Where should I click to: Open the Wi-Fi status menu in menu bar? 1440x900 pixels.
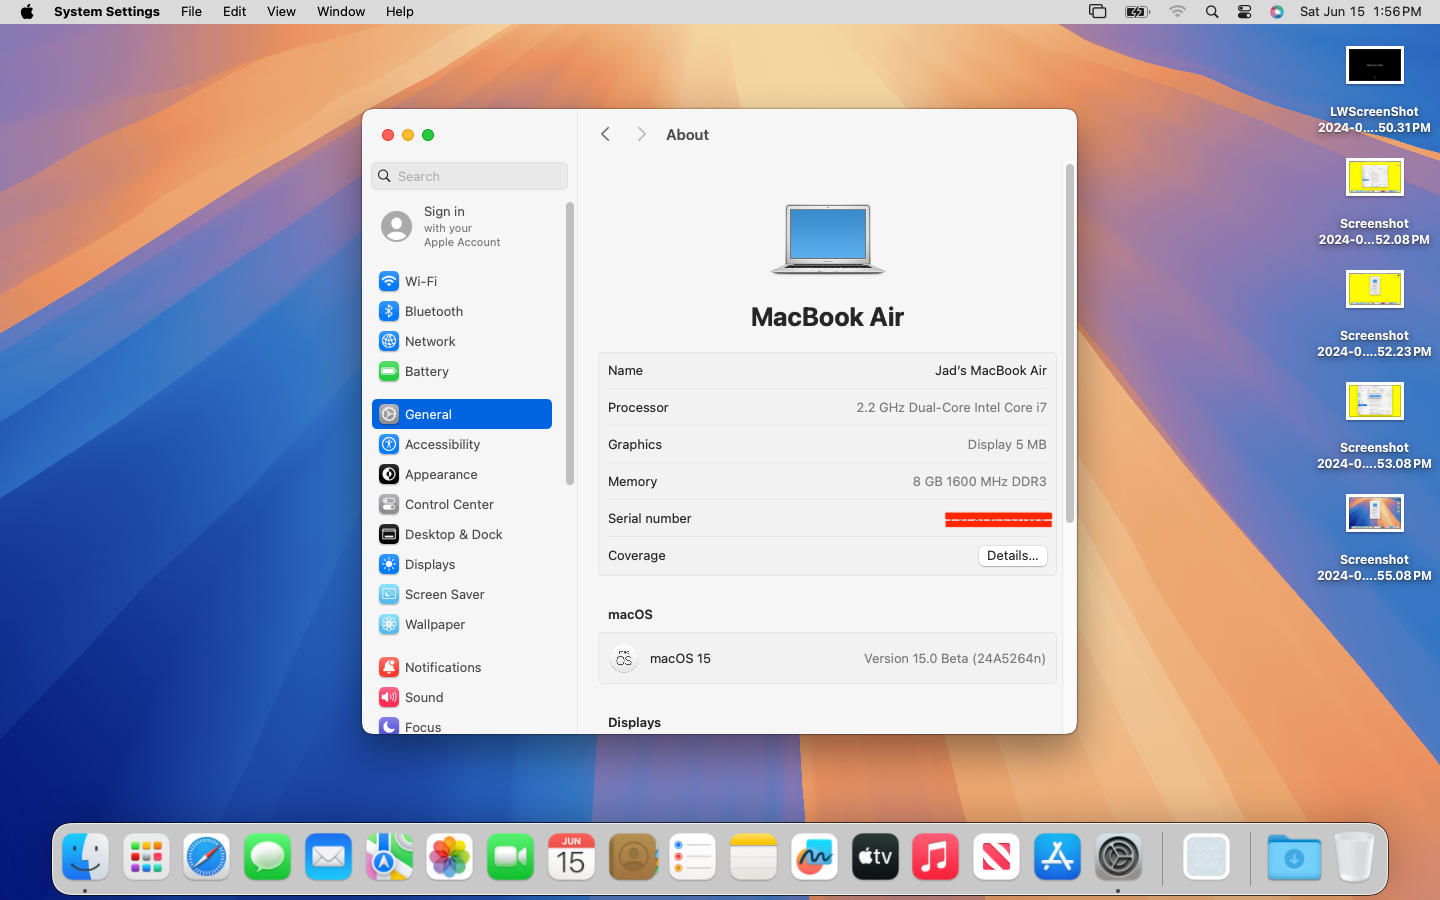[x=1177, y=12]
